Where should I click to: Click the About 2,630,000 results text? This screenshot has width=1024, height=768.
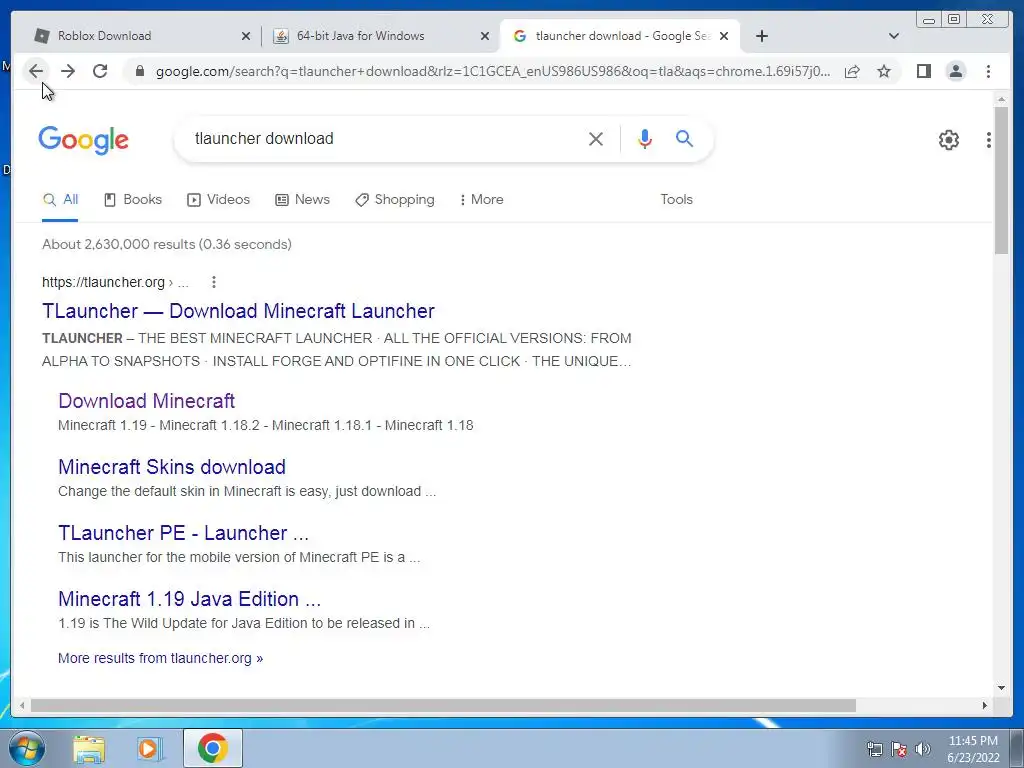click(x=167, y=244)
